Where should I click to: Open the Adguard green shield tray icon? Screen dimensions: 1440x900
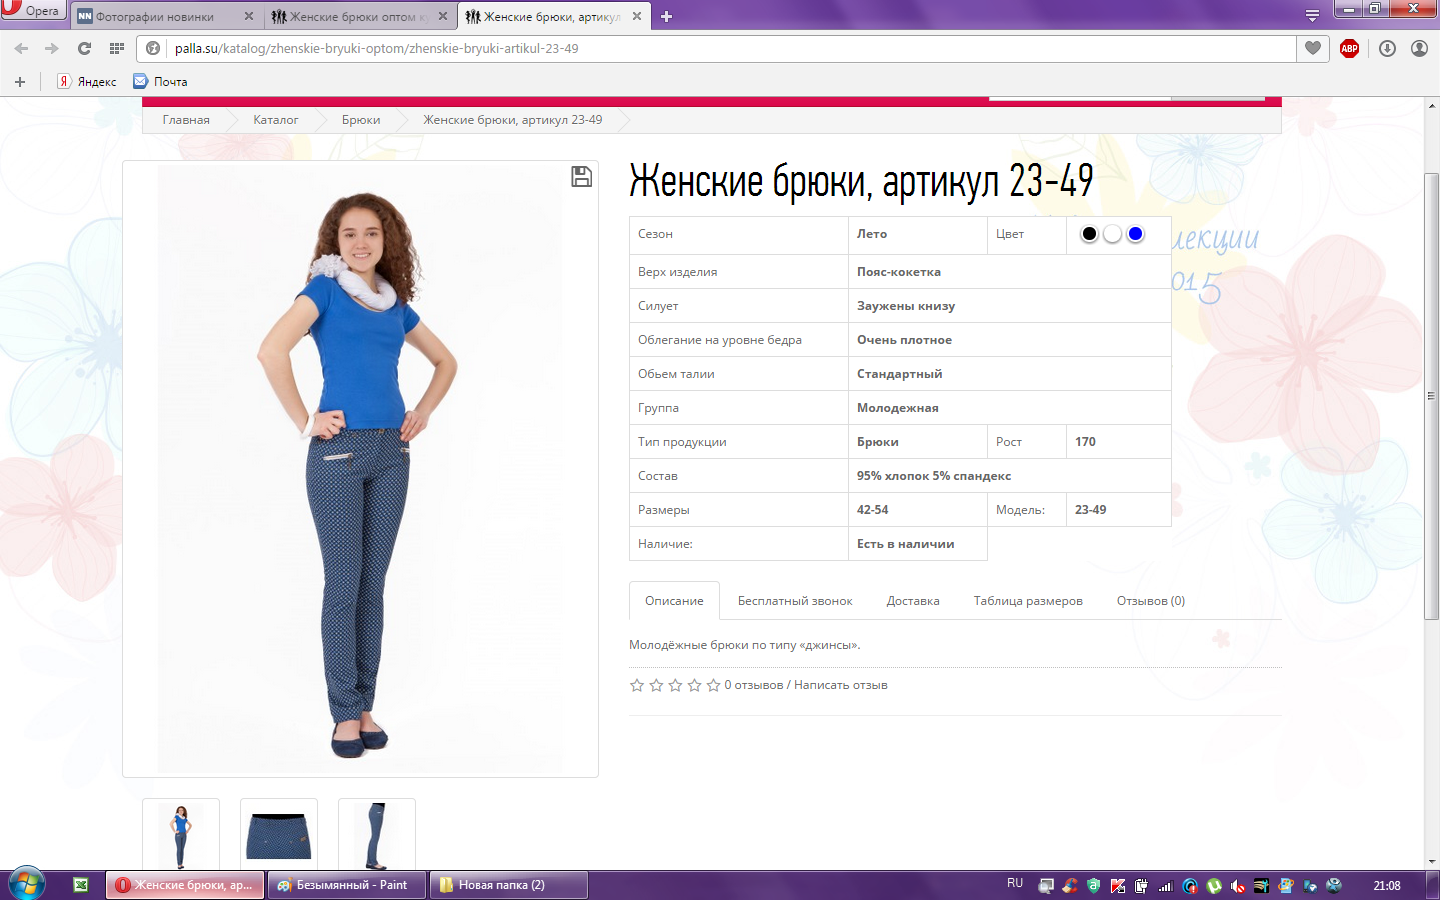pyautogui.click(x=1094, y=886)
